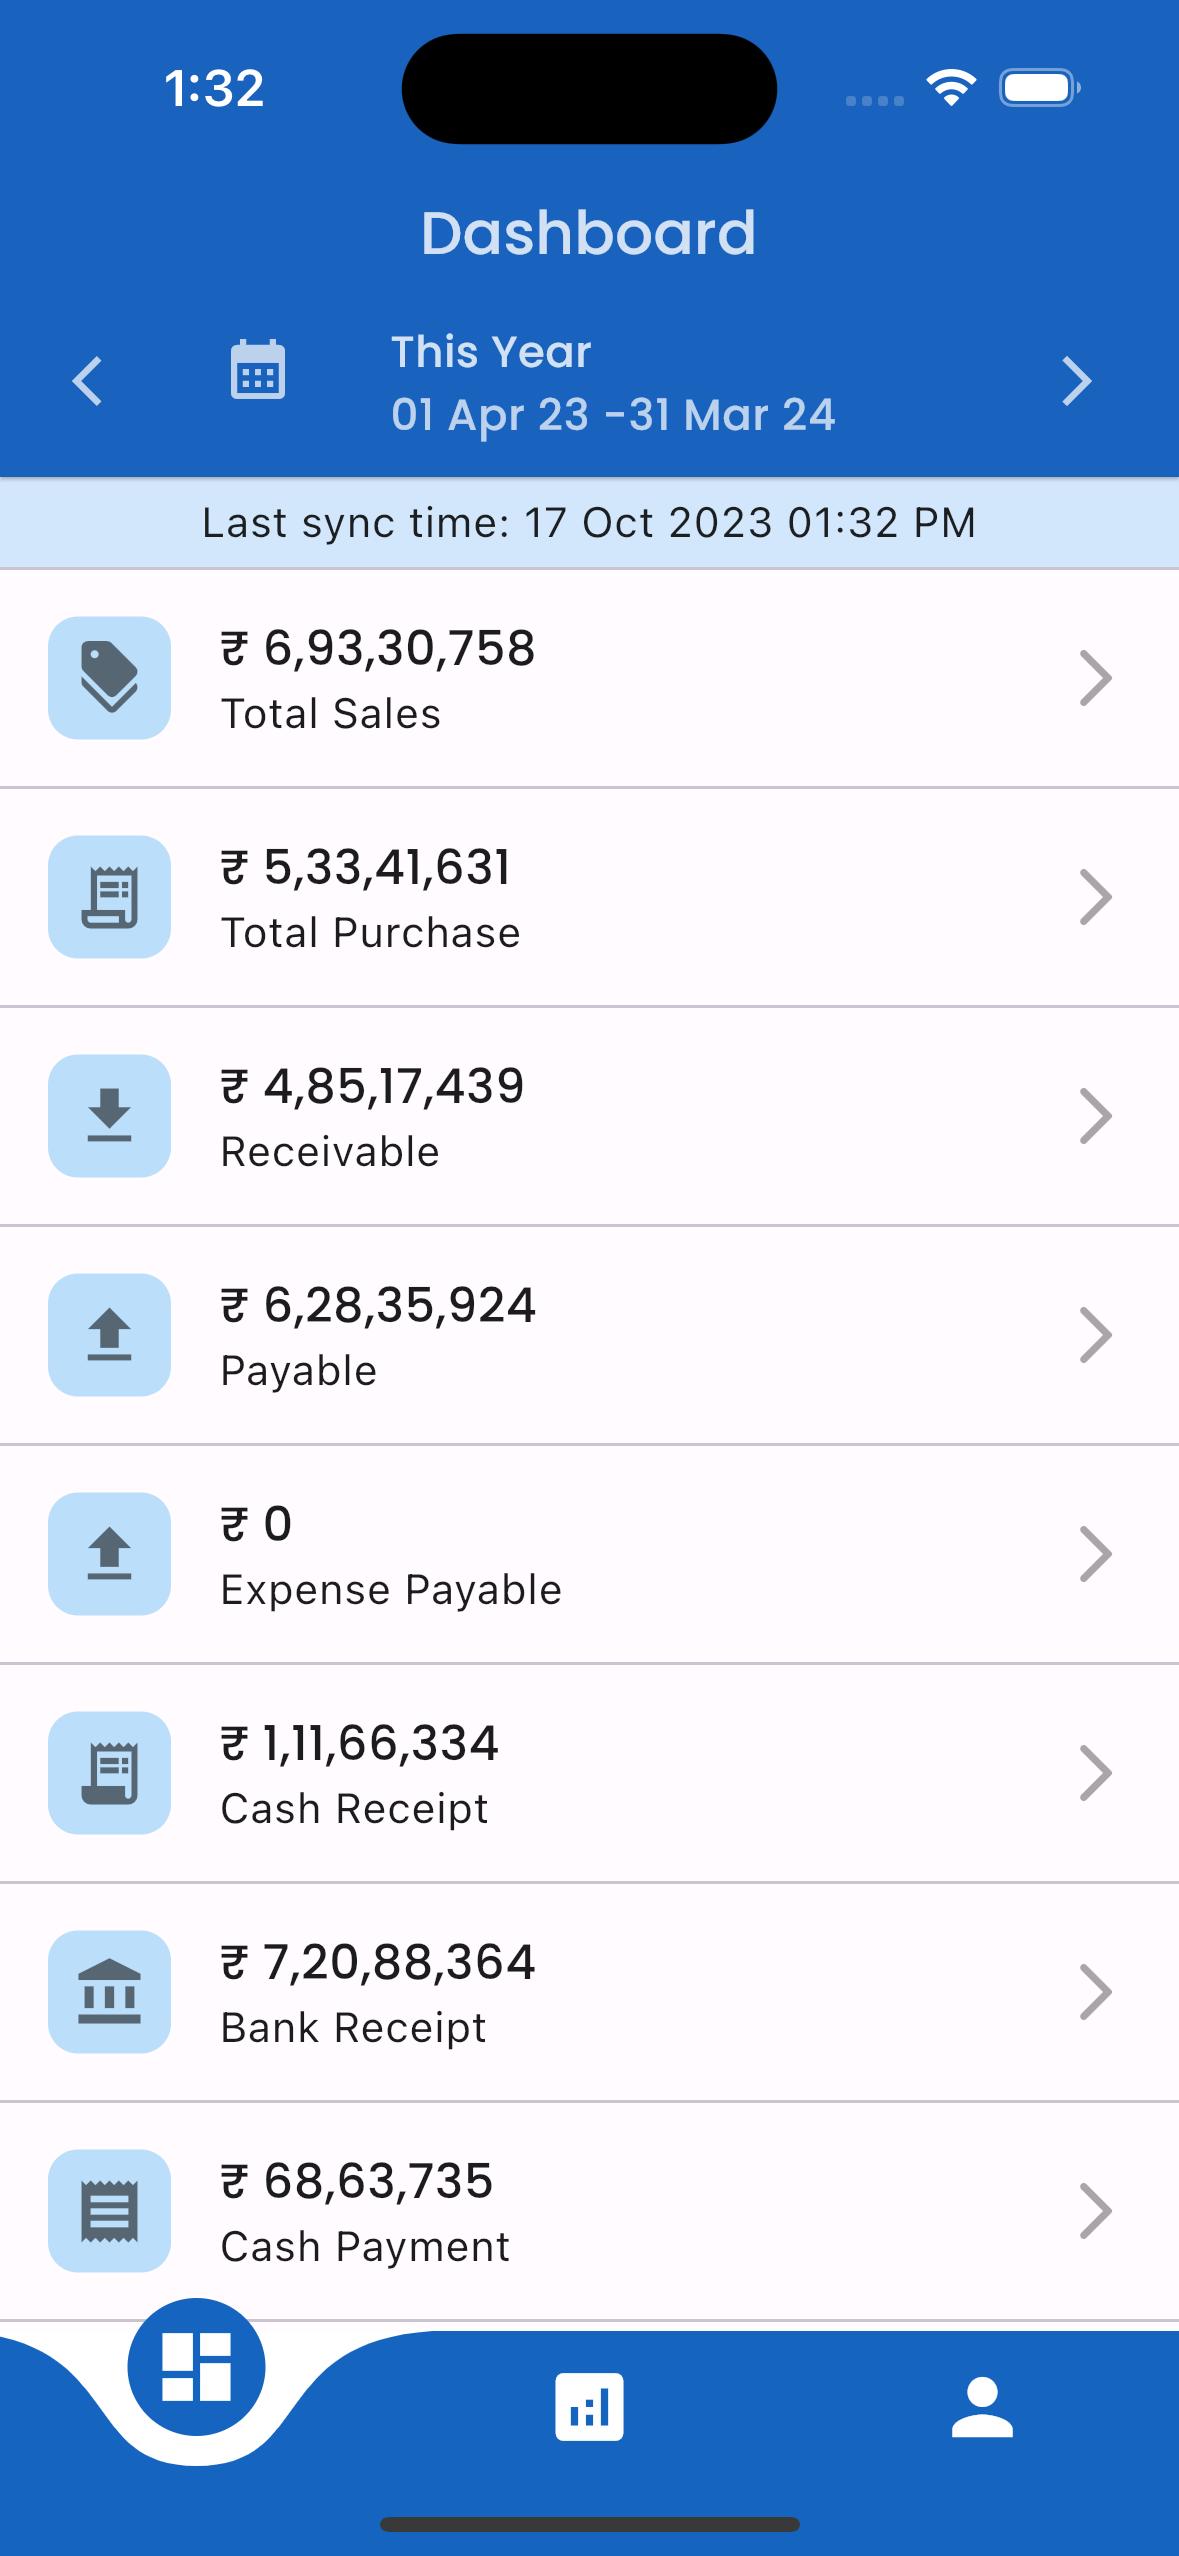Tap the Last sync time banner
This screenshot has width=1179, height=2556.
point(589,523)
